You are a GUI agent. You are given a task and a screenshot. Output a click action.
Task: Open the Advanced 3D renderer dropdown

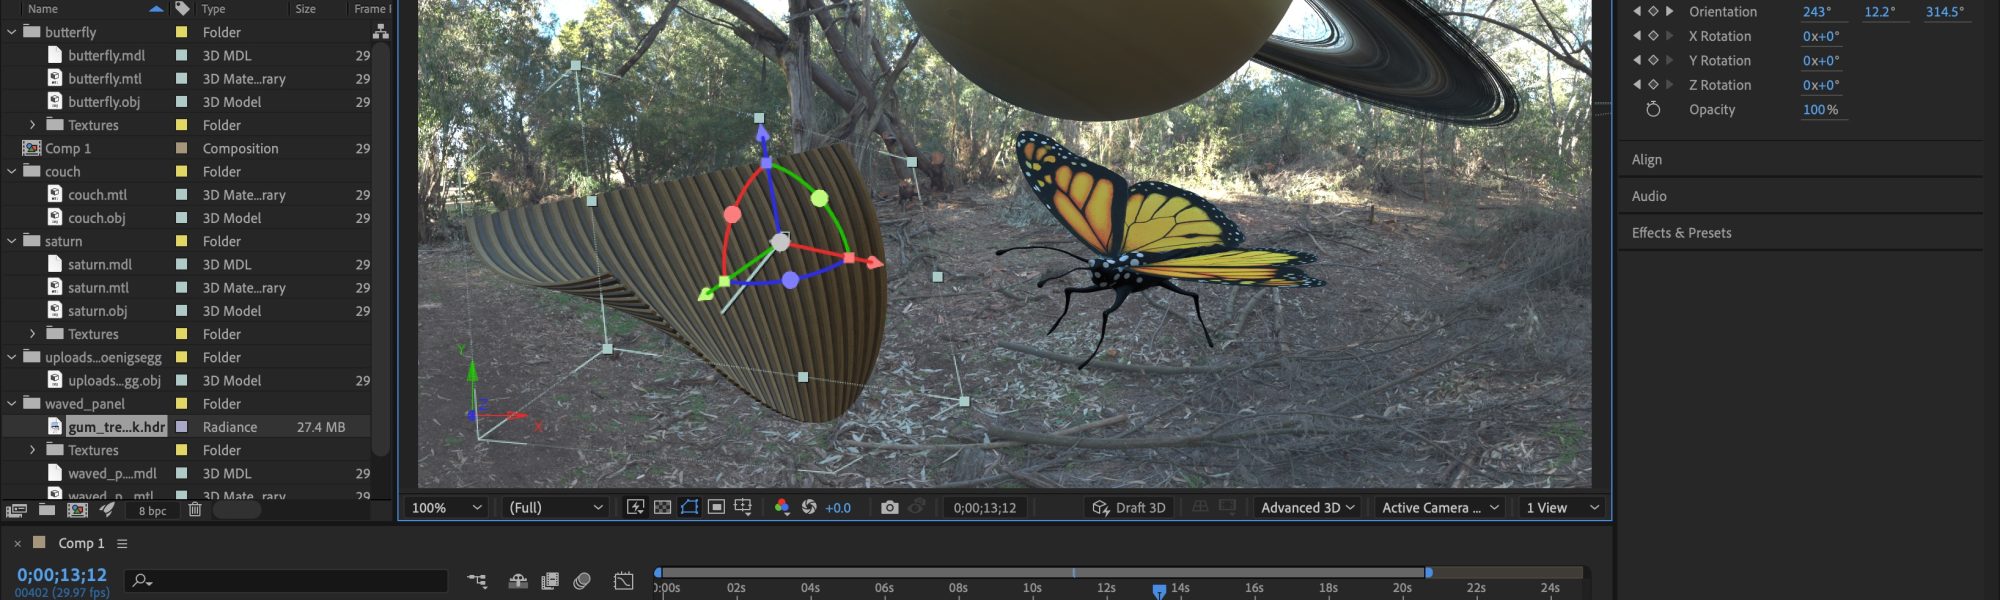1307,508
